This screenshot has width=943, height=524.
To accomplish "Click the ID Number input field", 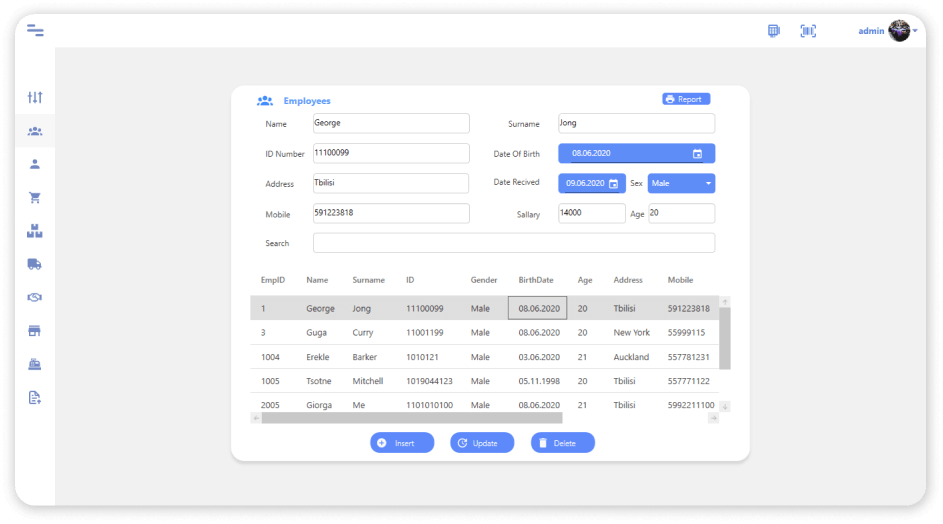I will tap(391, 153).
